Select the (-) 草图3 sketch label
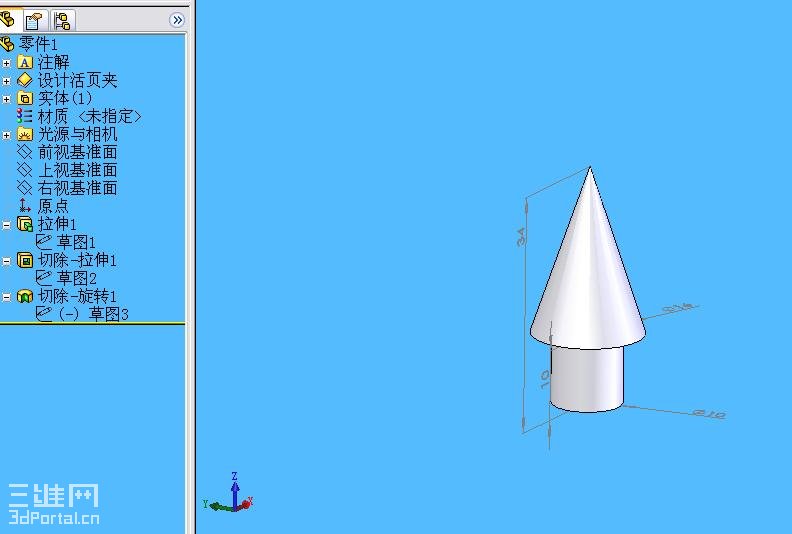The width and height of the screenshot is (792, 534). point(93,314)
